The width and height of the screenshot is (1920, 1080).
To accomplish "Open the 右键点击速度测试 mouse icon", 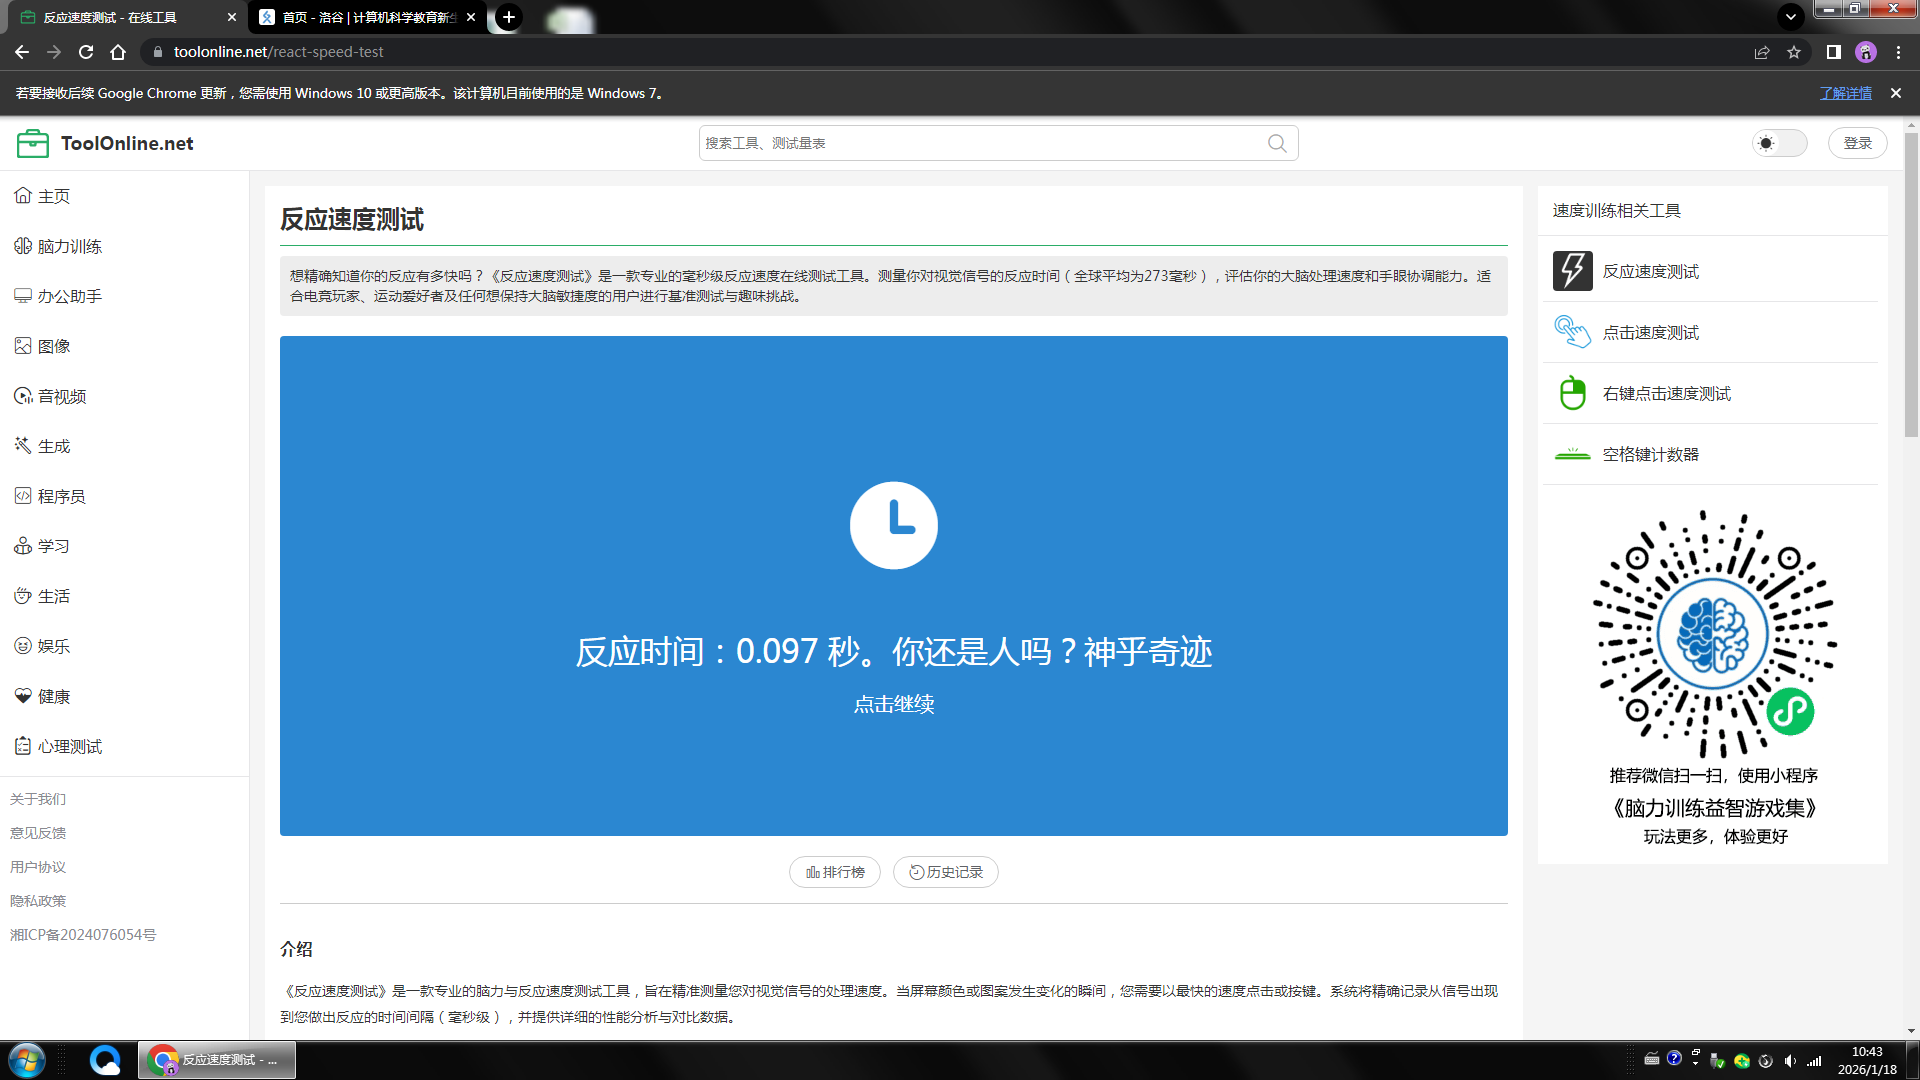I will pyautogui.click(x=1572, y=393).
